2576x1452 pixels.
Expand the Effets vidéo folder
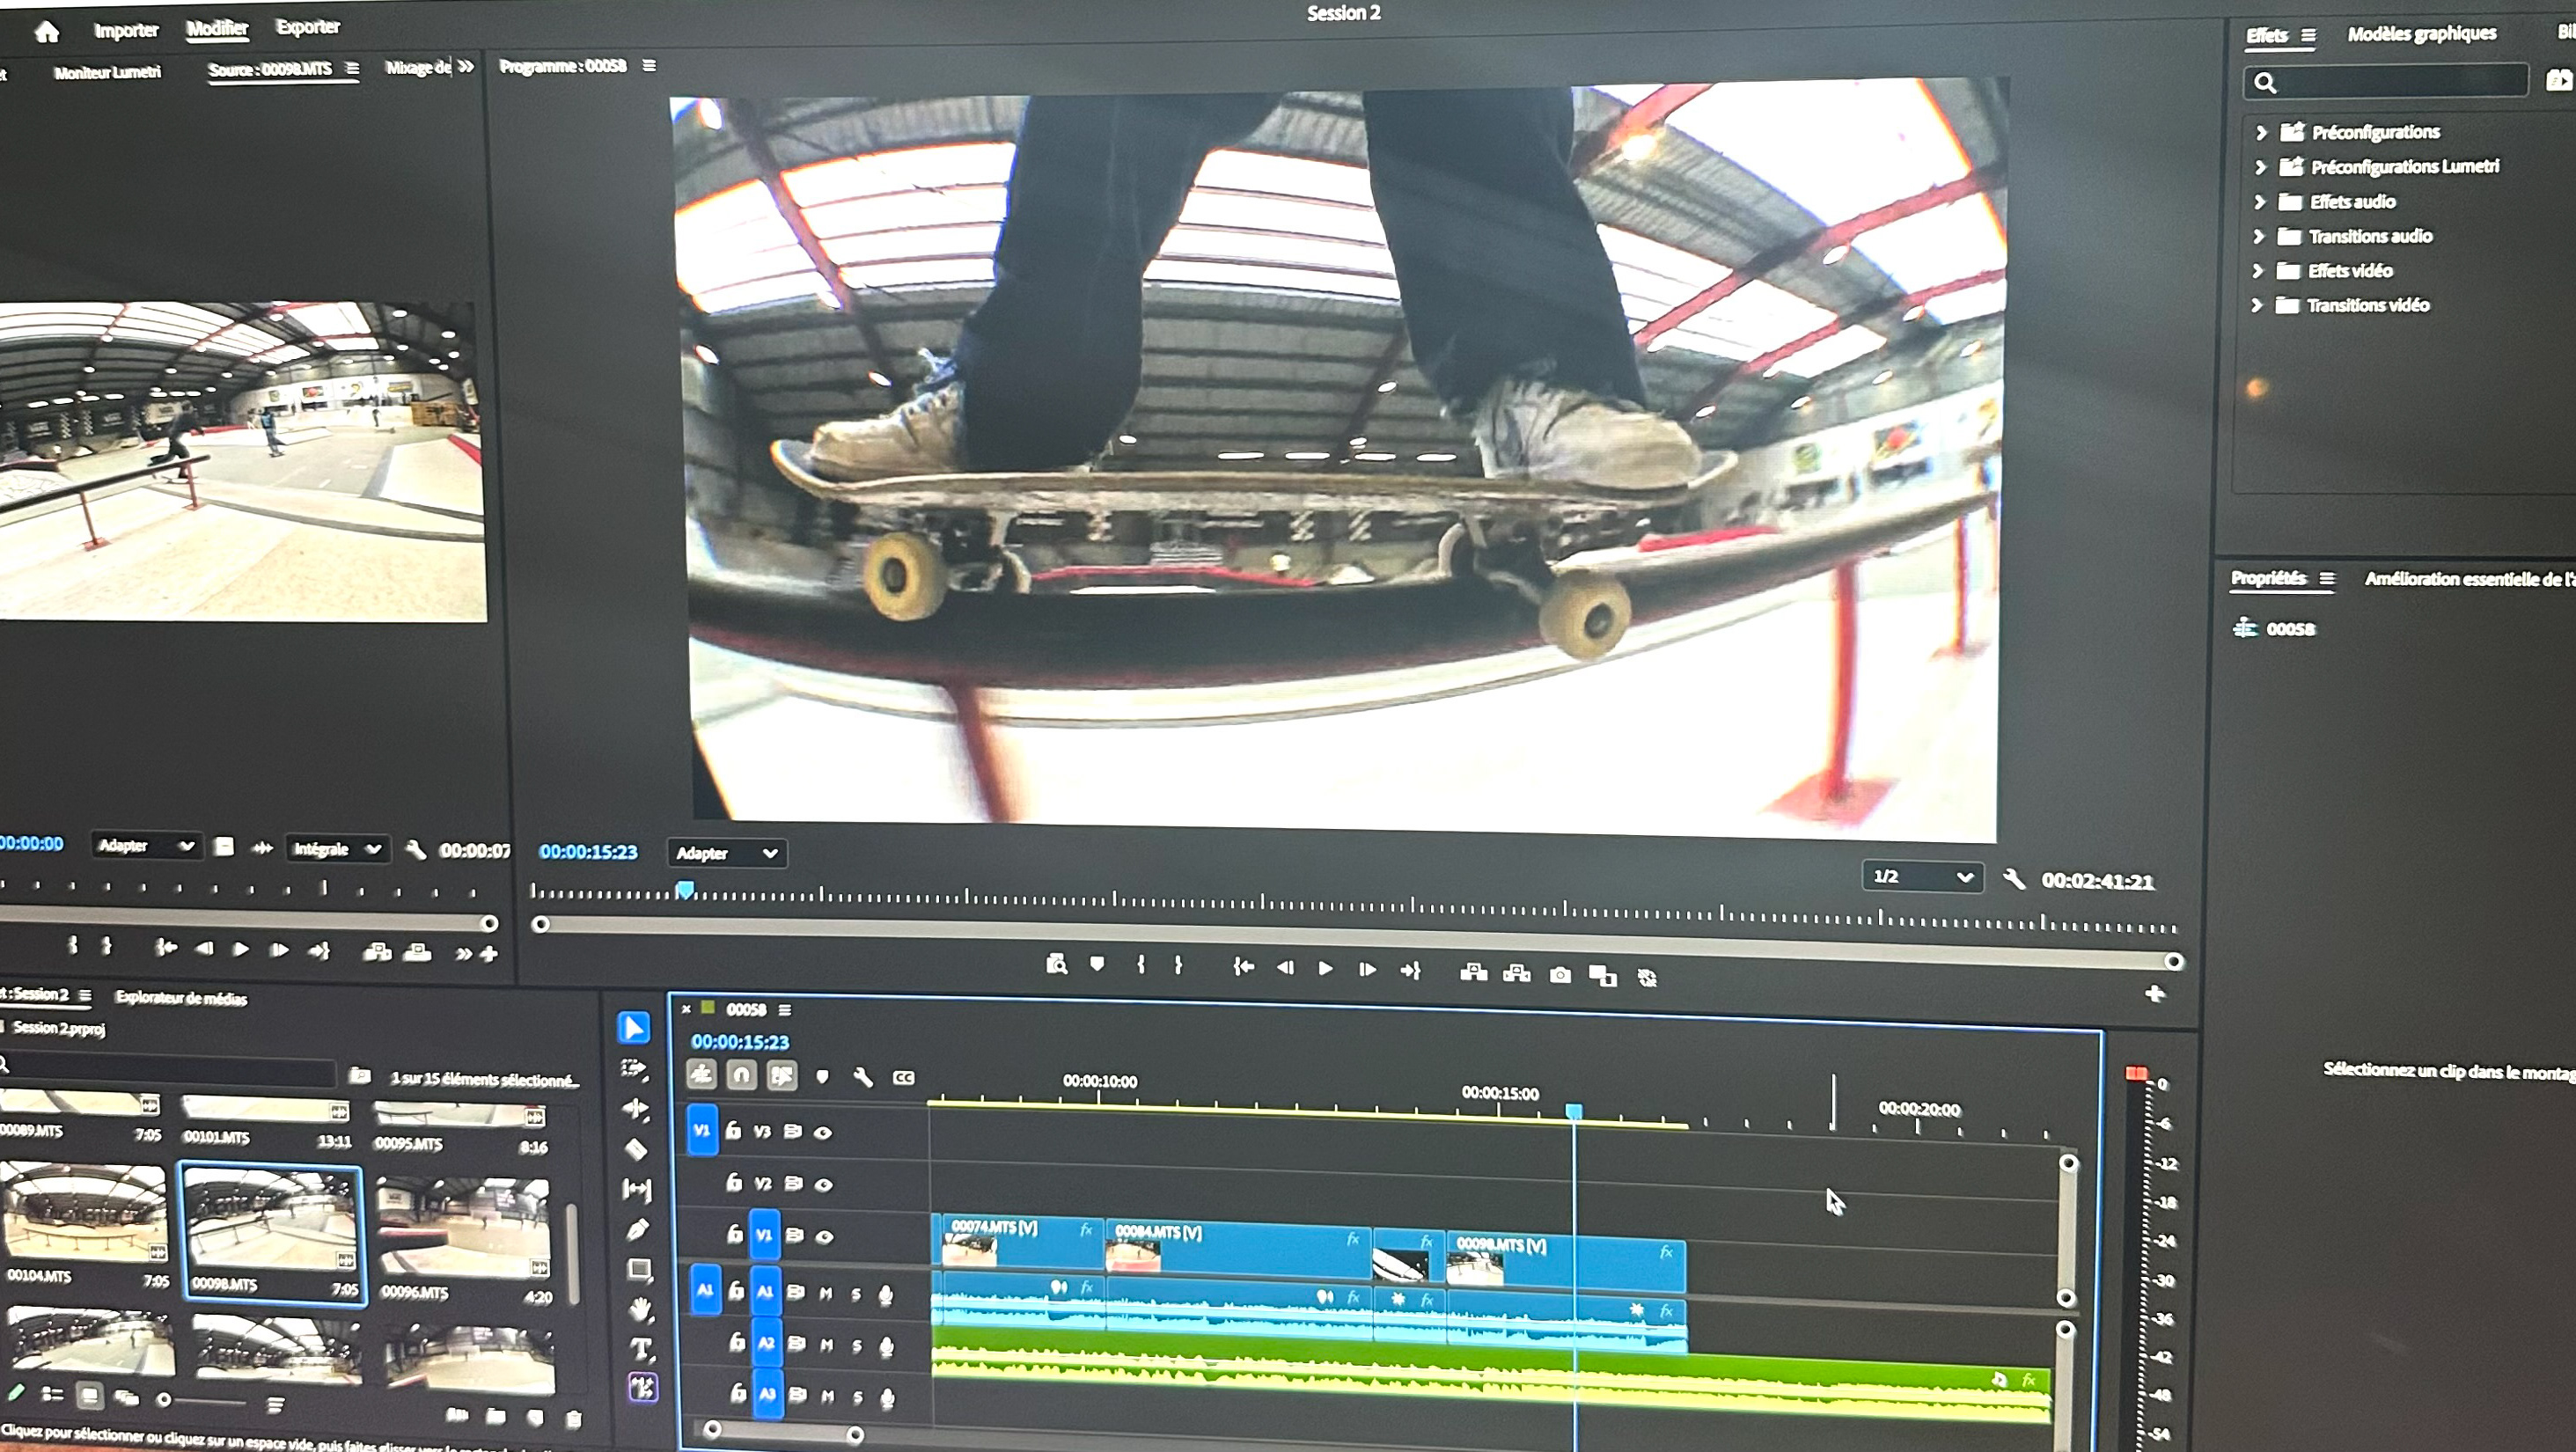(x=2257, y=271)
